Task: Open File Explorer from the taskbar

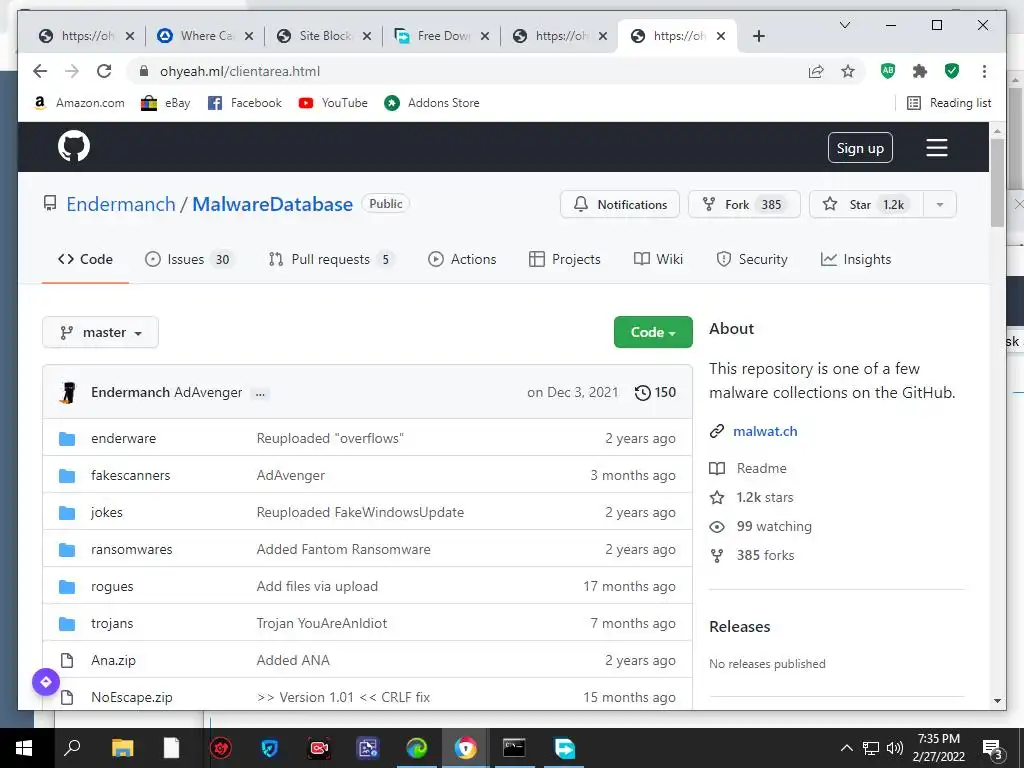Action: click(122, 748)
